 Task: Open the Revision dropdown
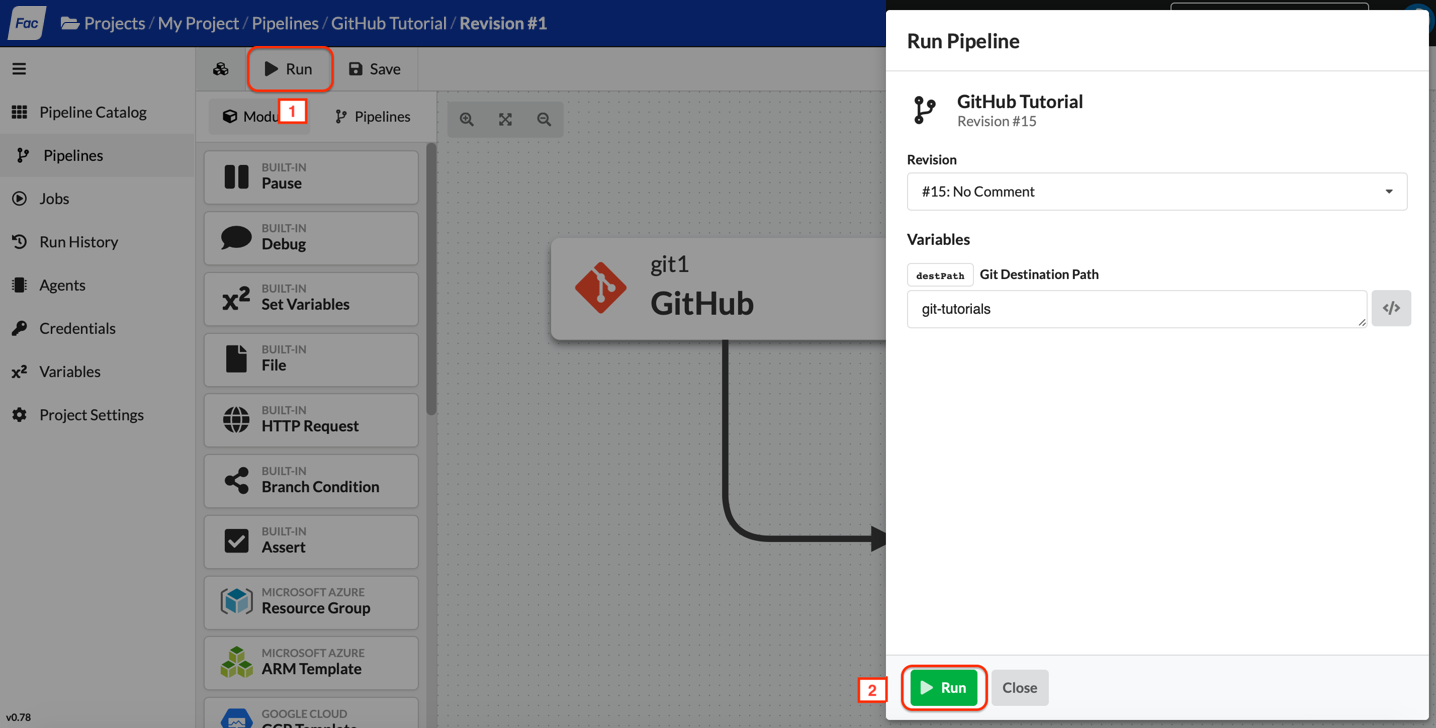pyautogui.click(x=1156, y=191)
